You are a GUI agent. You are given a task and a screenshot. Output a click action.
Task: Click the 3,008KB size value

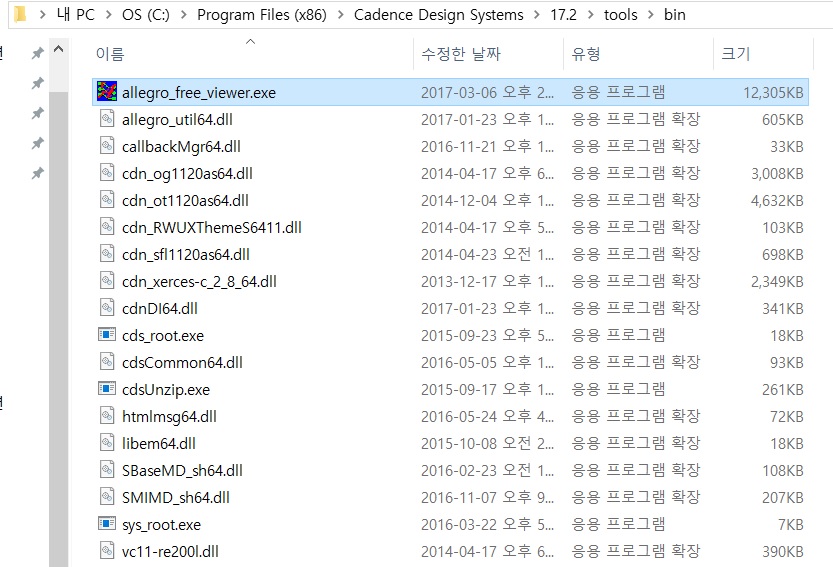point(777,174)
